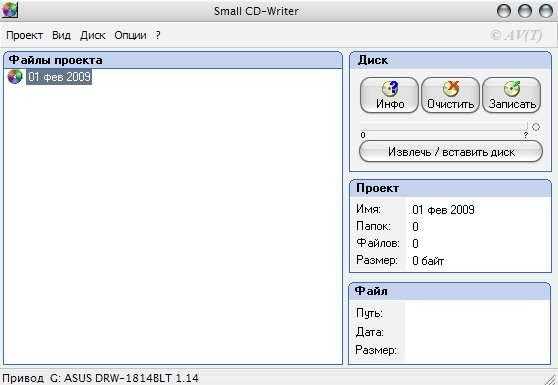
Task: Click the Проект panel header
Action: (x=451, y=188)
